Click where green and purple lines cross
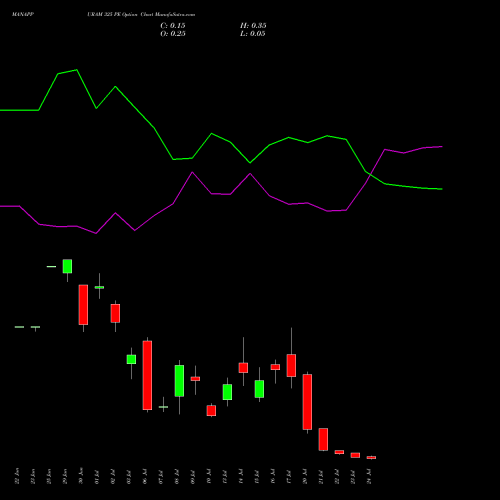500x500 pixels. point(370,175)
